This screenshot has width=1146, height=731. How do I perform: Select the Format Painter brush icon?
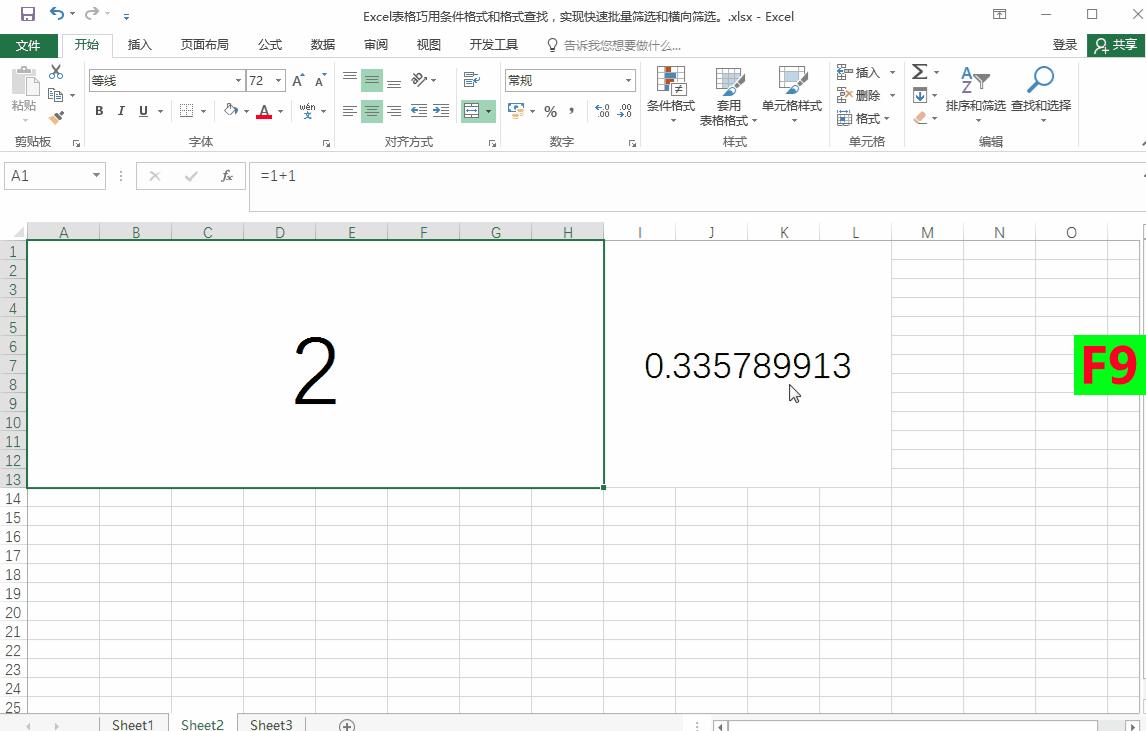[57, 118]
